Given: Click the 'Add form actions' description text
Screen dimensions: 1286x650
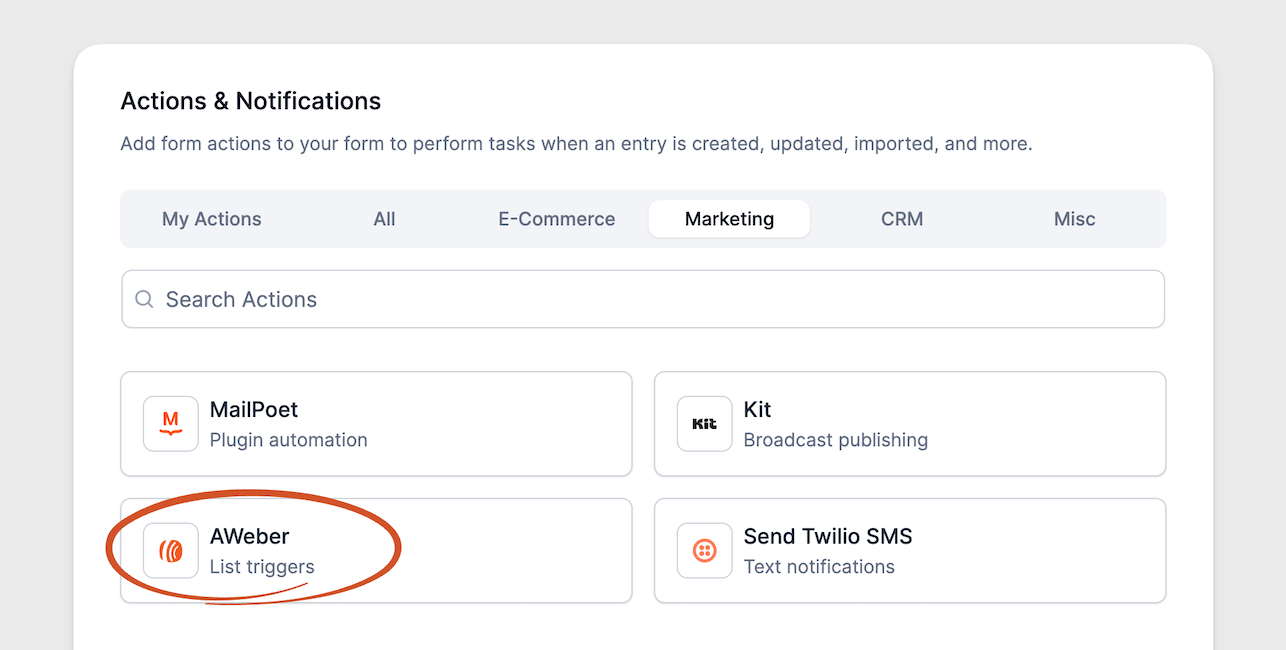Looking at the screenshot, I should 576,144.
